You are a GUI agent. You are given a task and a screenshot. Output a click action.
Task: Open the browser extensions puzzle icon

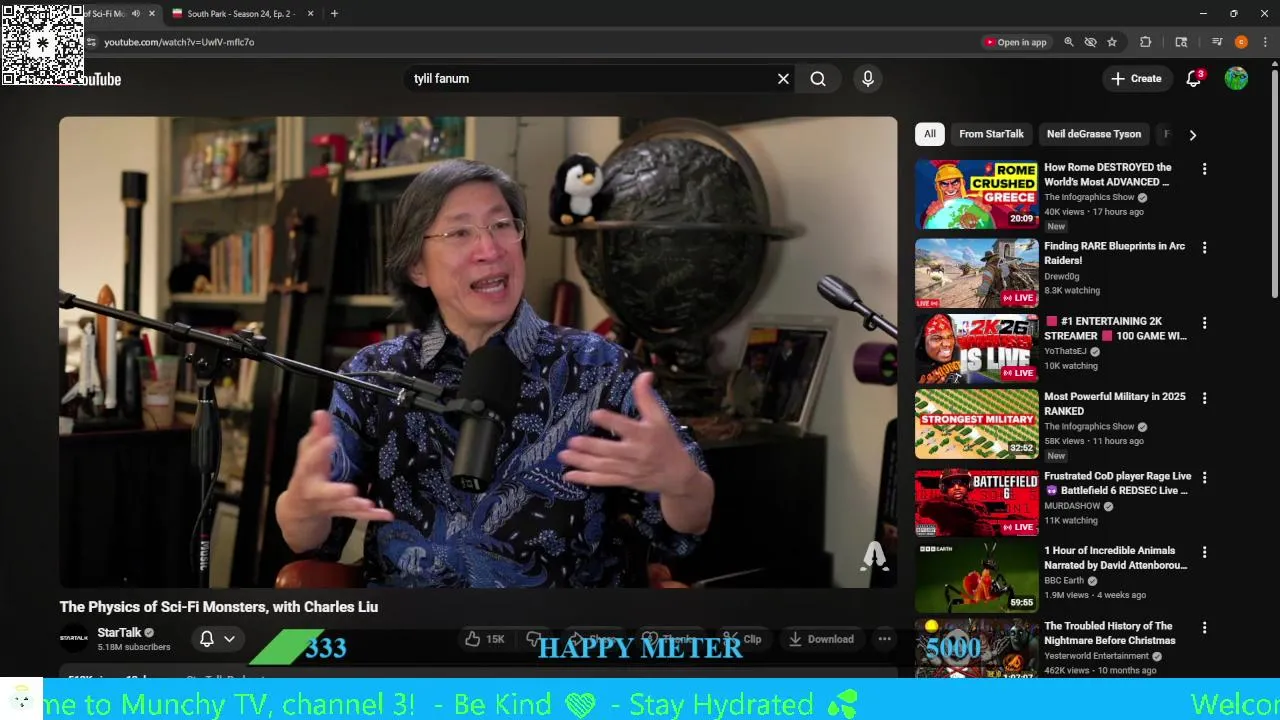point(1146,42)
